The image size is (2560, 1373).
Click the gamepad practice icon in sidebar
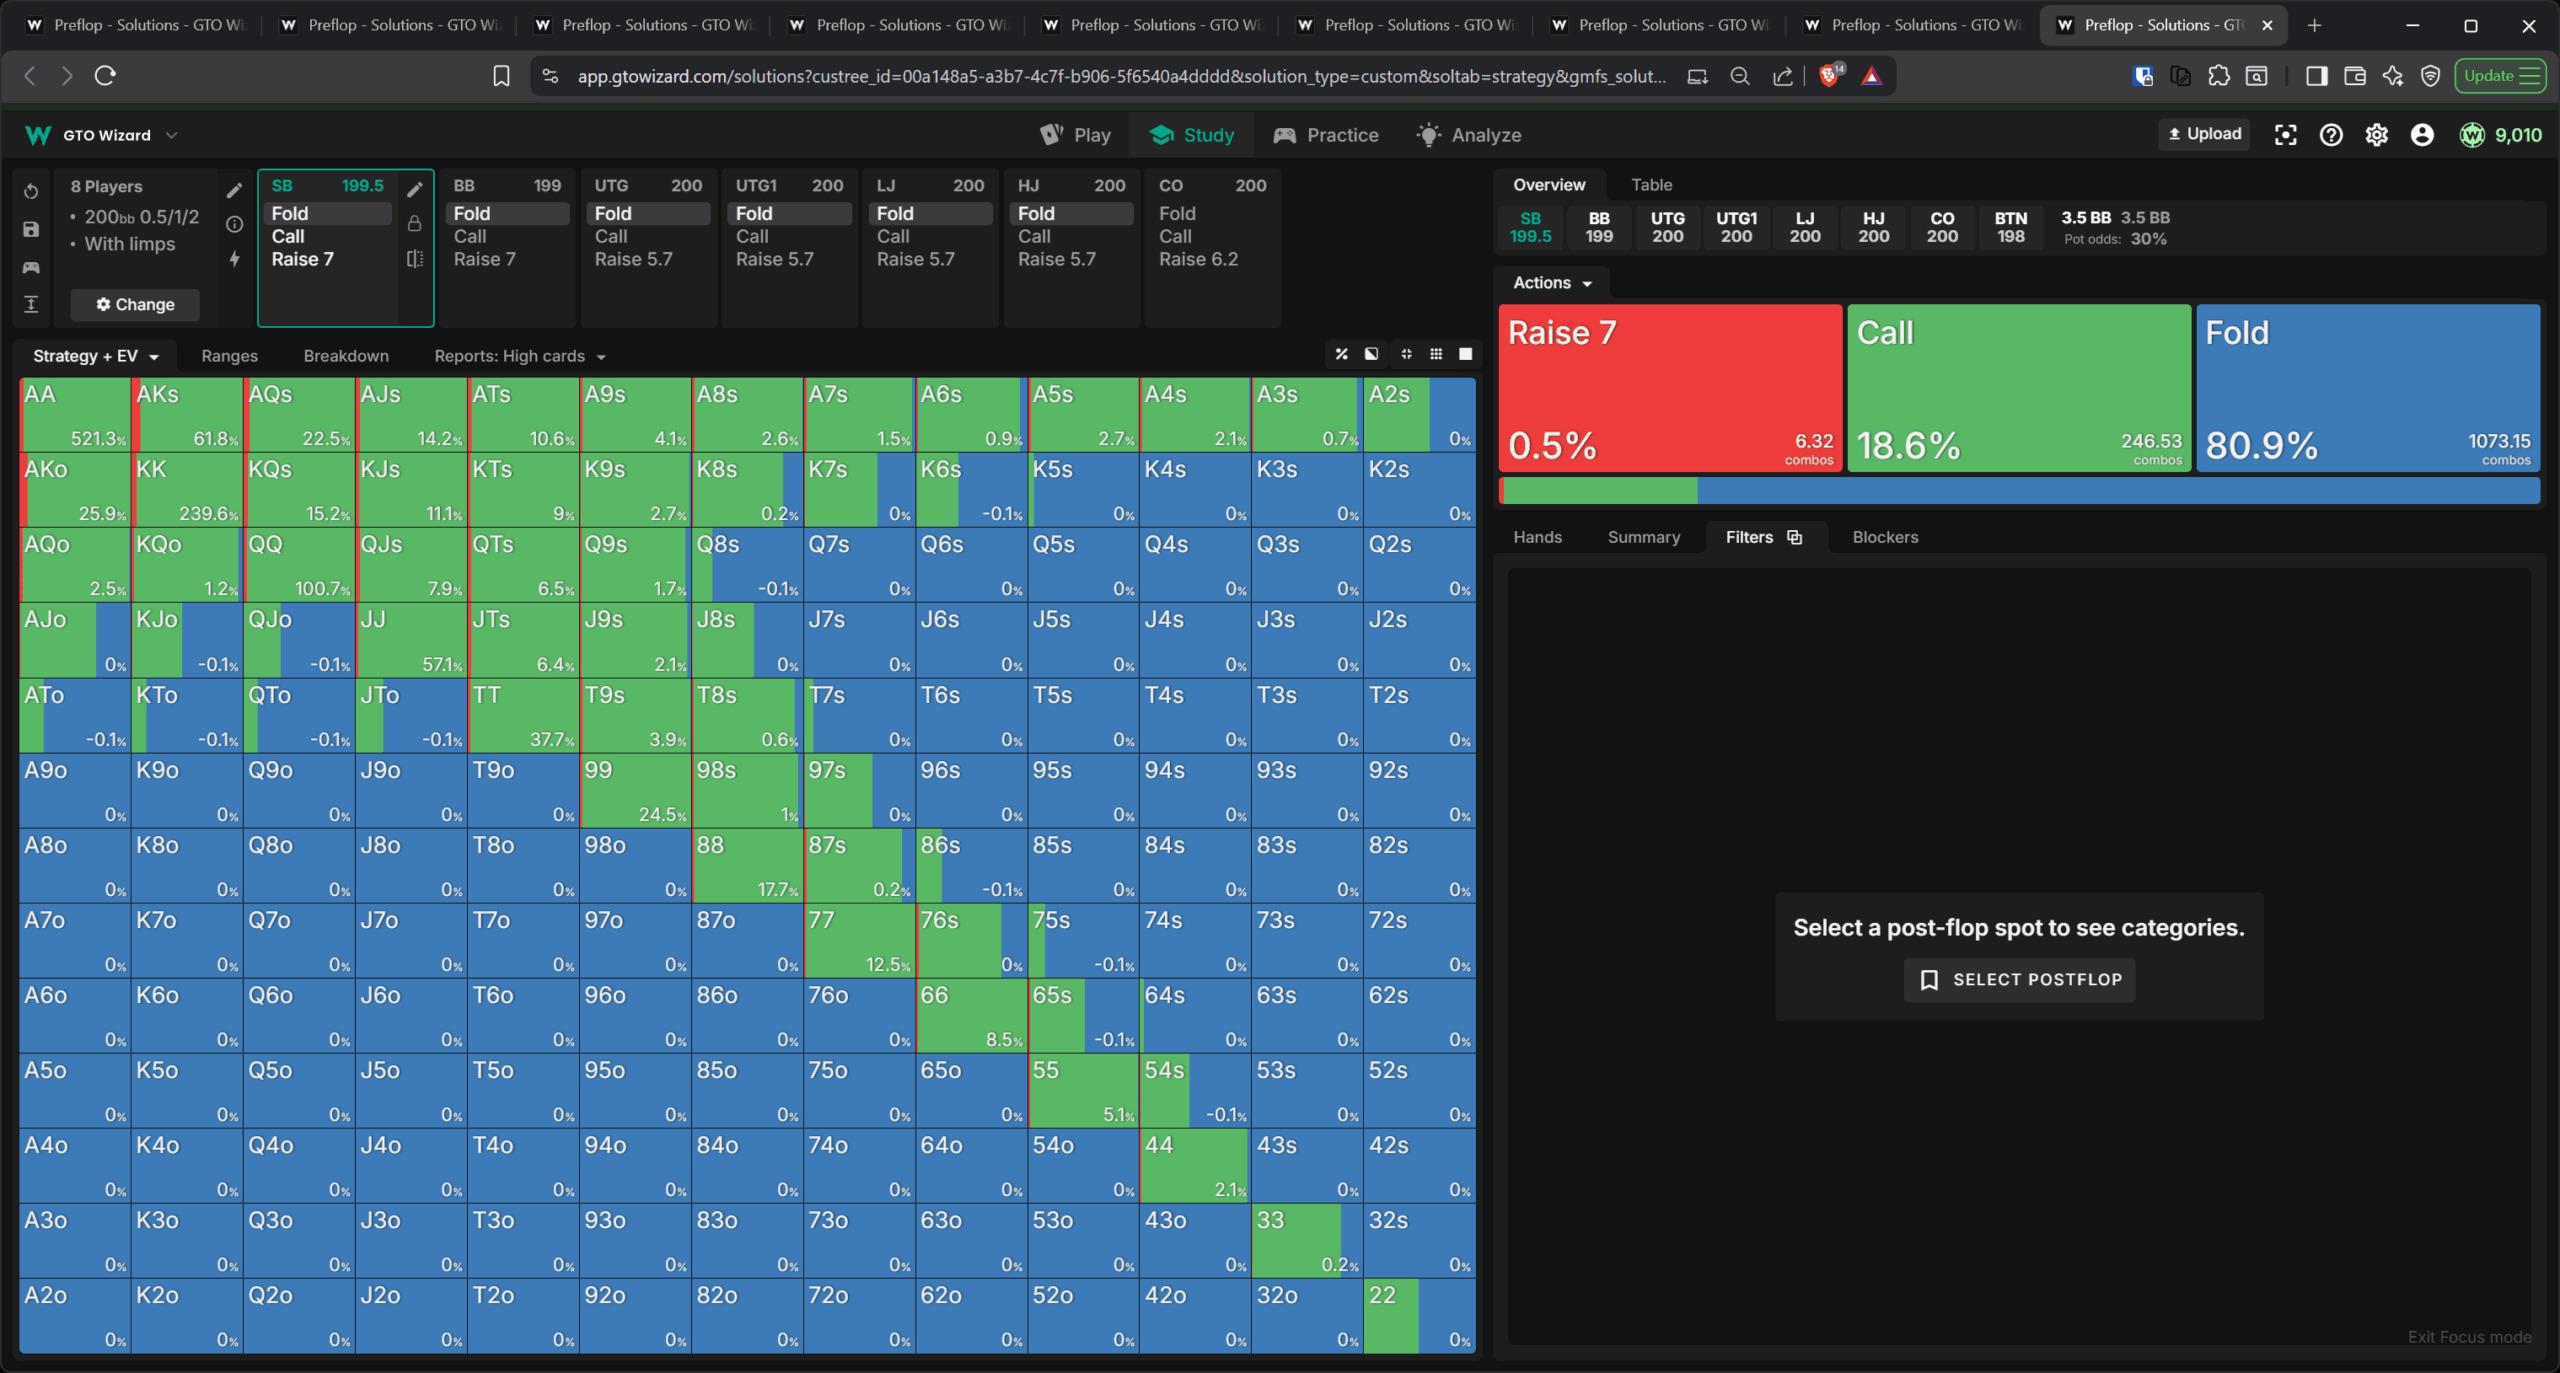(x=31, y=267)
